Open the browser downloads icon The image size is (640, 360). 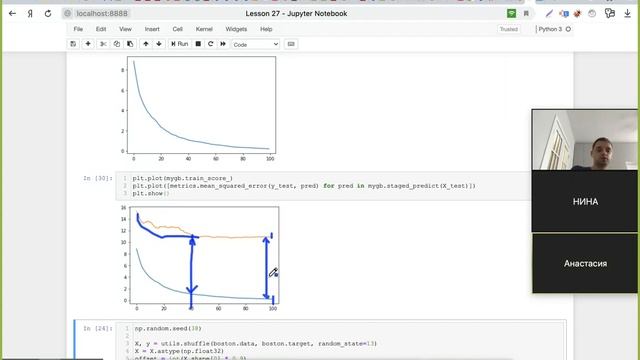coord(627,13)
